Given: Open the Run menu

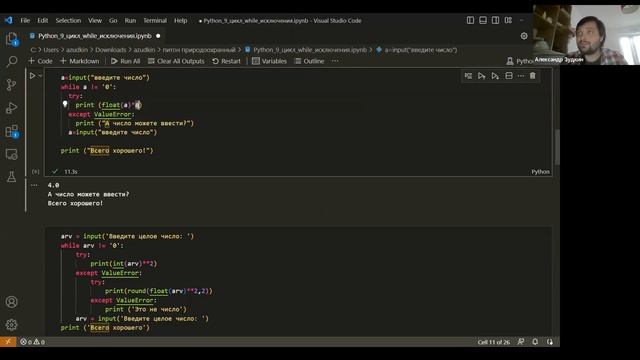Looking at the screenshot, I should pyautogui.click(x=130, y=20).
